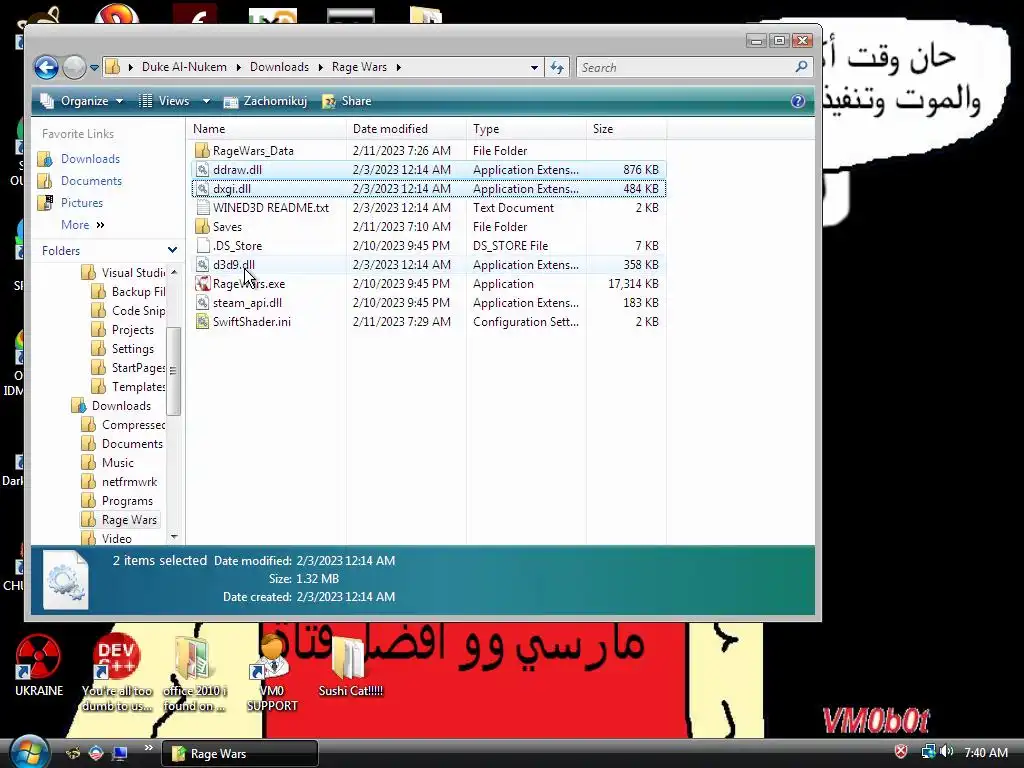This screenshot has height=768, width=1024.
Task: Click the magnifier icon in Search box
Action: pyautogui.click(x=801, y=67)
